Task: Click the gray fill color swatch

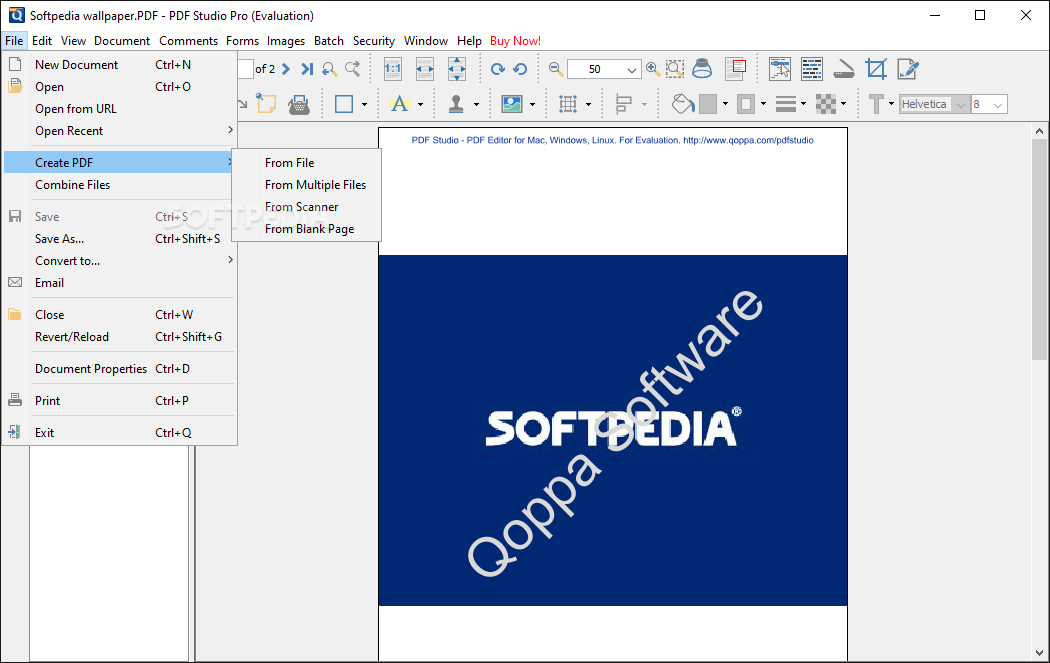Action: click(708, 104)
